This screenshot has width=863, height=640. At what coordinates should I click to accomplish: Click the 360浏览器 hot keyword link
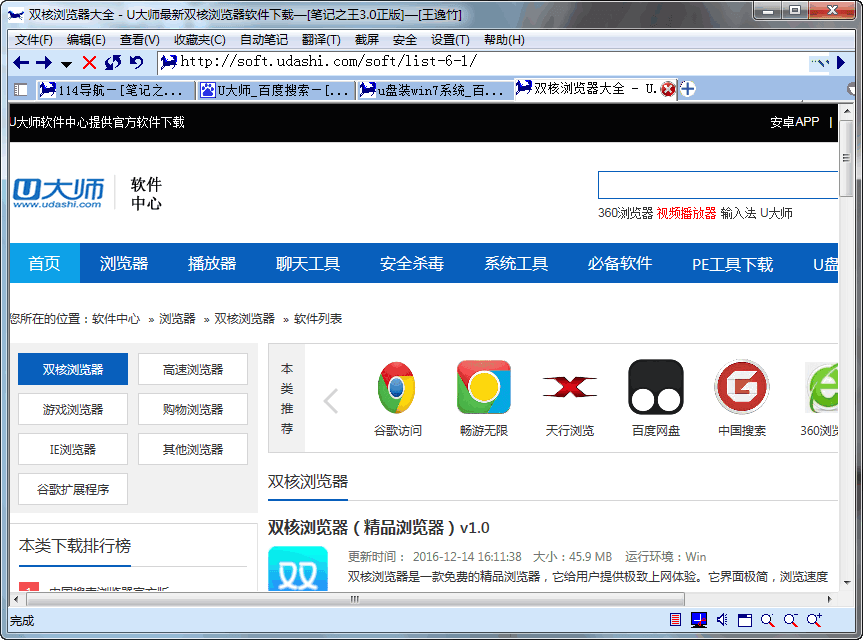(x=625, y=213)
